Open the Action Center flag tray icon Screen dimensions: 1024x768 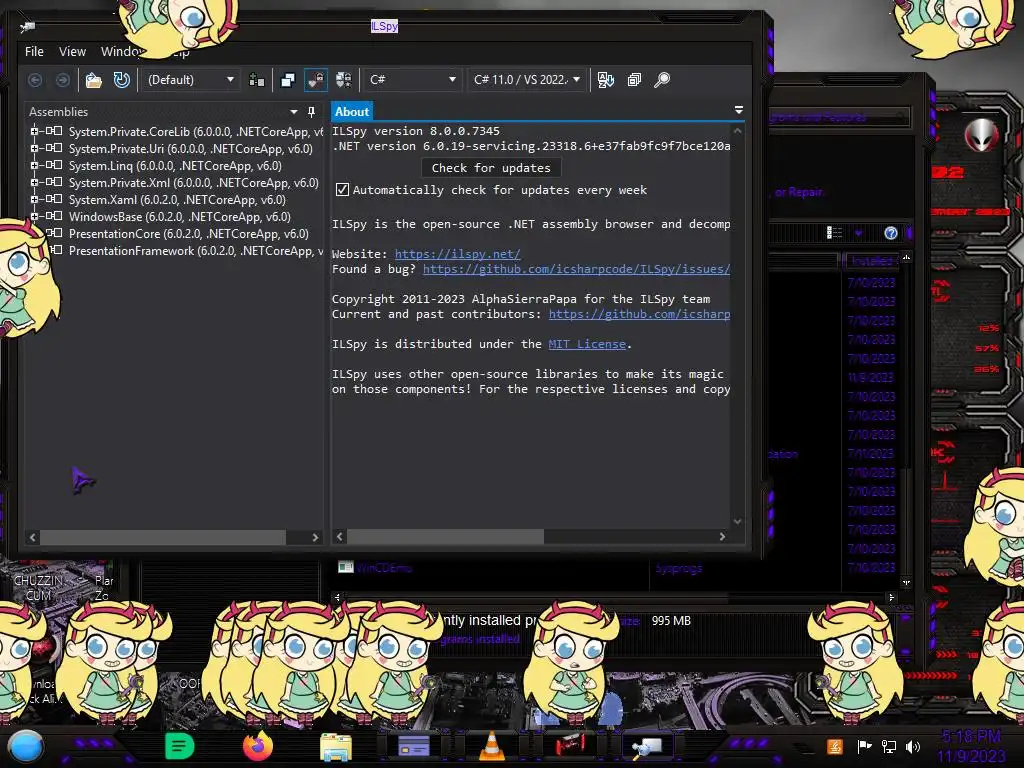click(865, 746)
